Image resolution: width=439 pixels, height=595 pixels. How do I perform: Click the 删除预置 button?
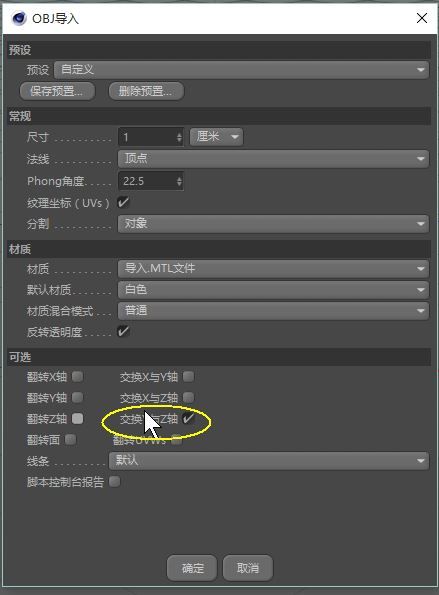(x=146, y=91)
